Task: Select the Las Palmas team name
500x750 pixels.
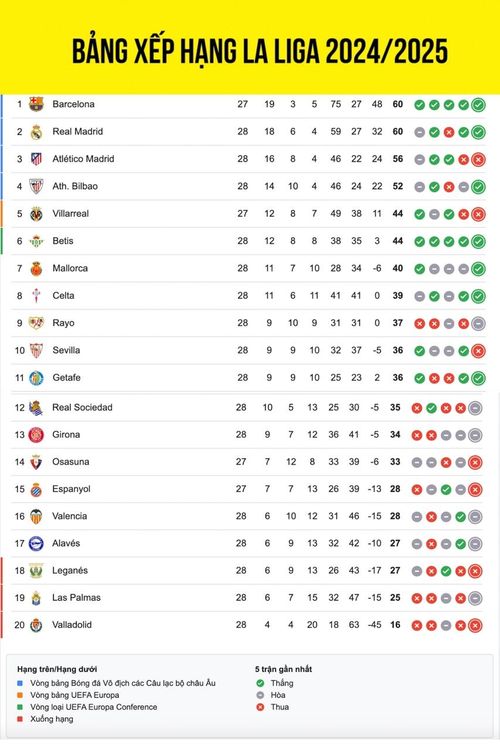Action: point(77,597)
